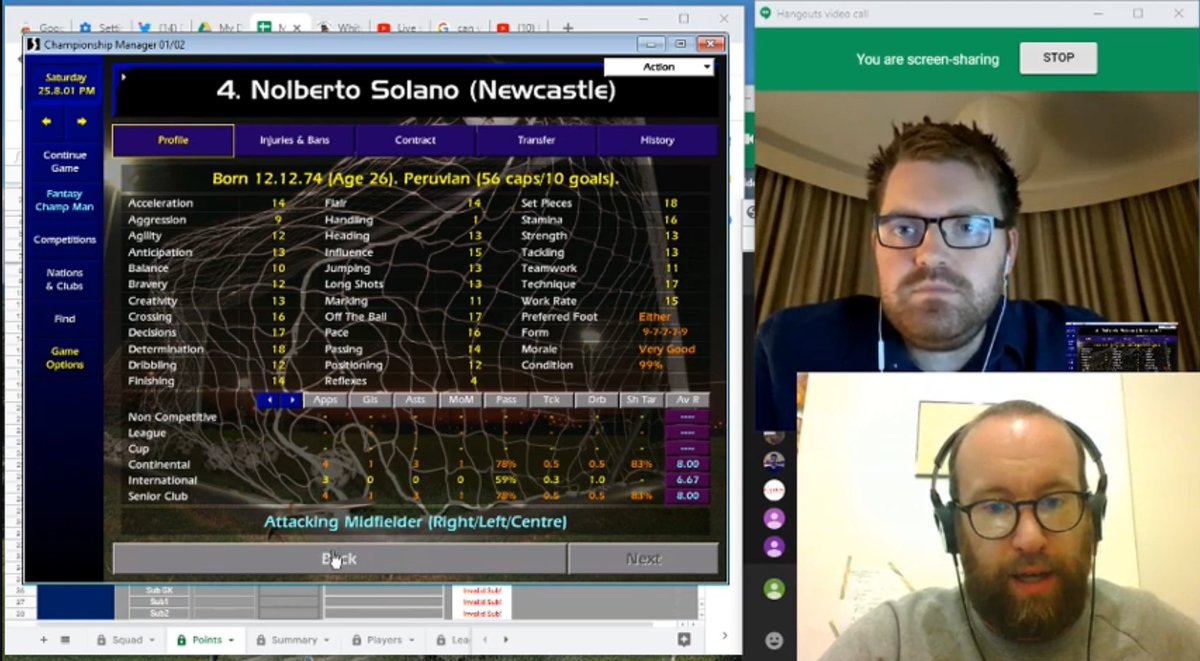This screenshot has height=661, width=1200.
Task: Click the Gls stats column header
Action: 370,400
